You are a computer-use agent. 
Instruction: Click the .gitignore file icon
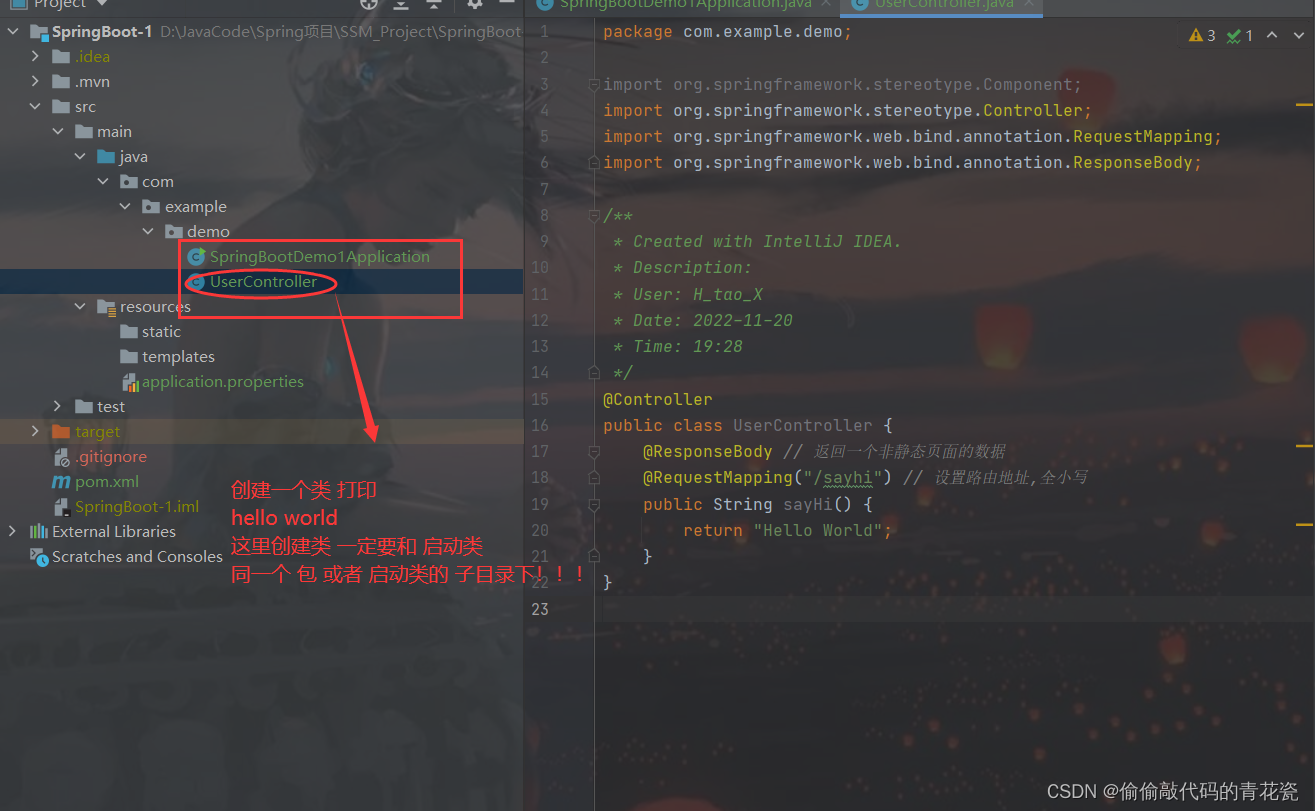click(62, 457)
